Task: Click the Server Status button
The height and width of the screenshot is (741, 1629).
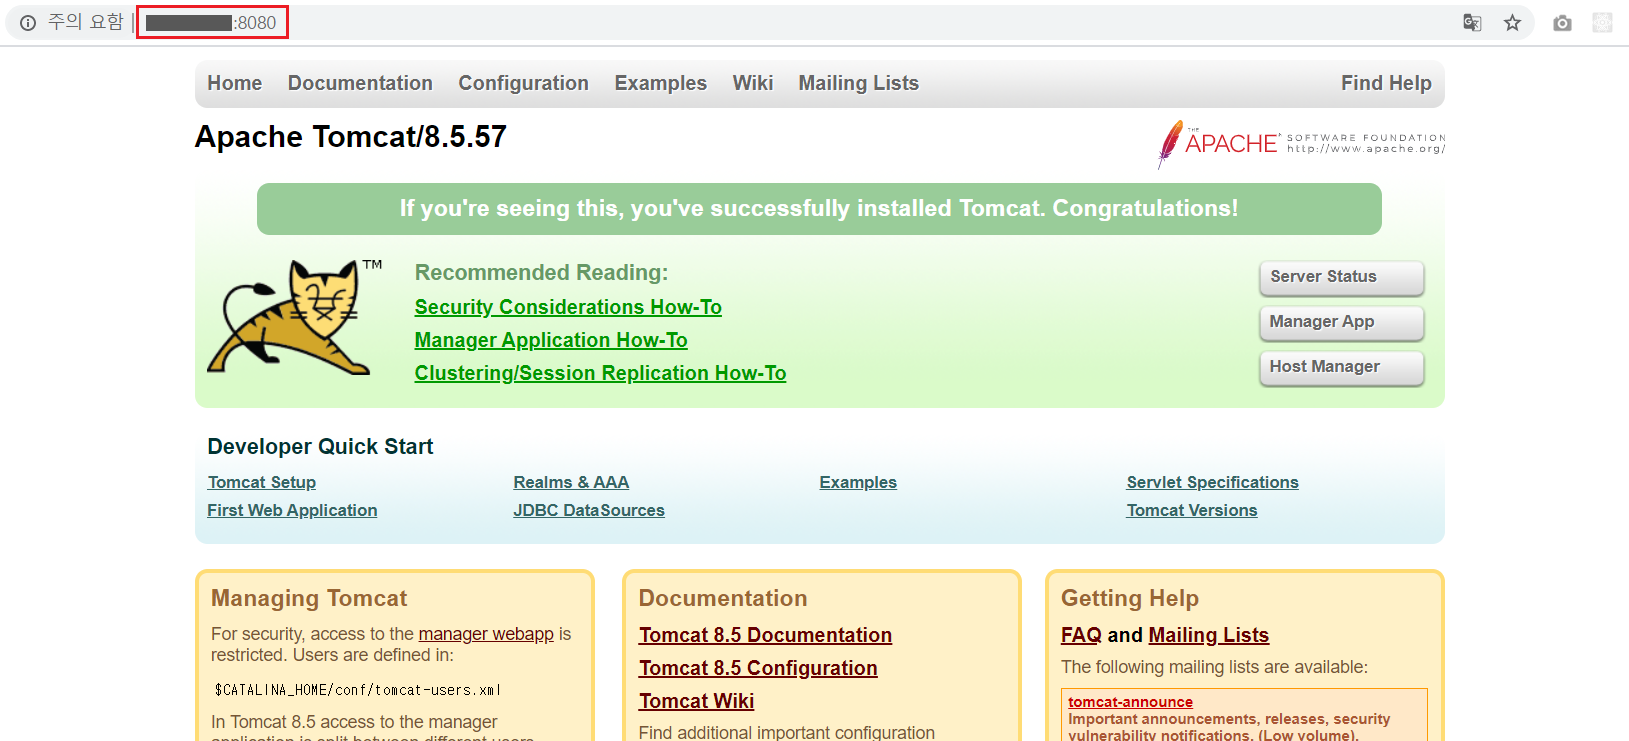Action: [1341, 278]
